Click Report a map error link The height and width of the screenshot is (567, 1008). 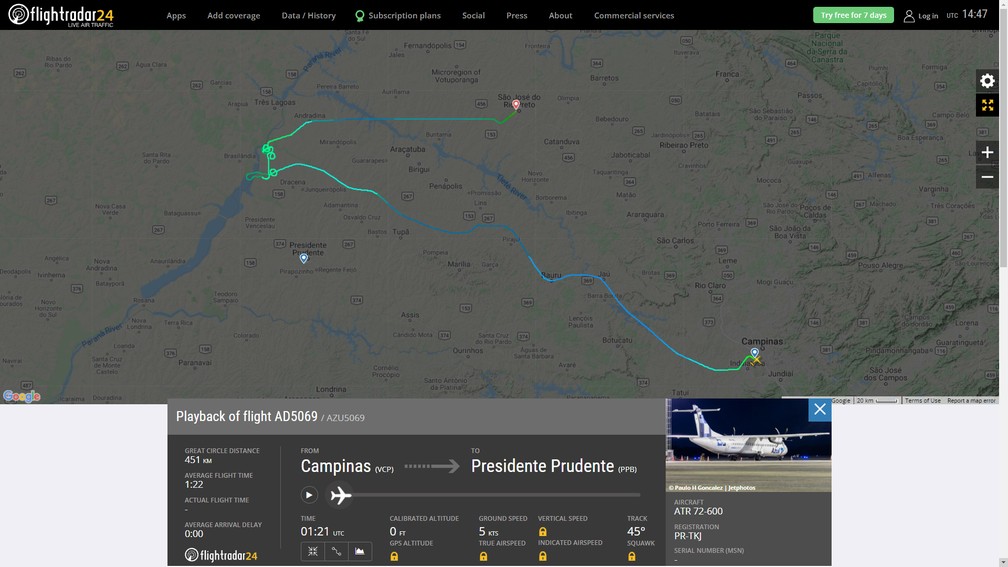pyautogui.click(x=971, y=400)
